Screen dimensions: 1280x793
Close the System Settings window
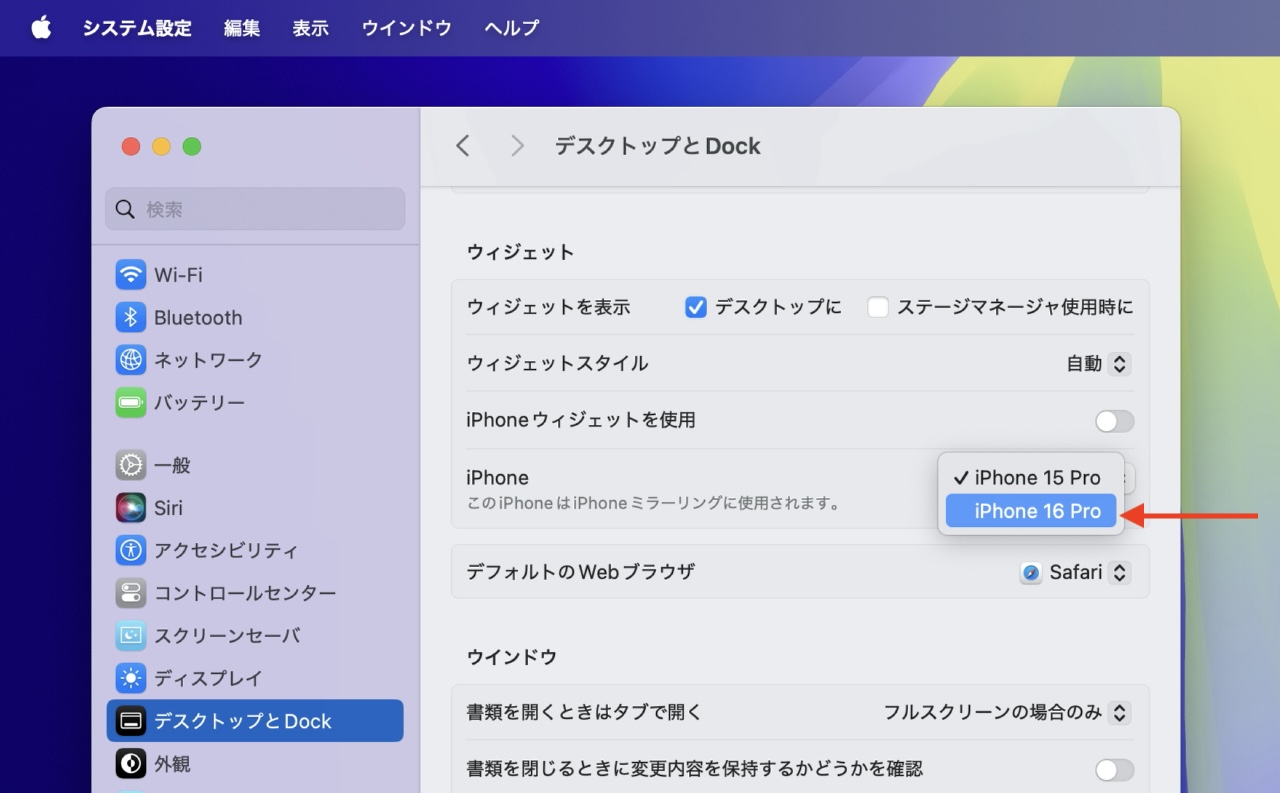(131, 147)
